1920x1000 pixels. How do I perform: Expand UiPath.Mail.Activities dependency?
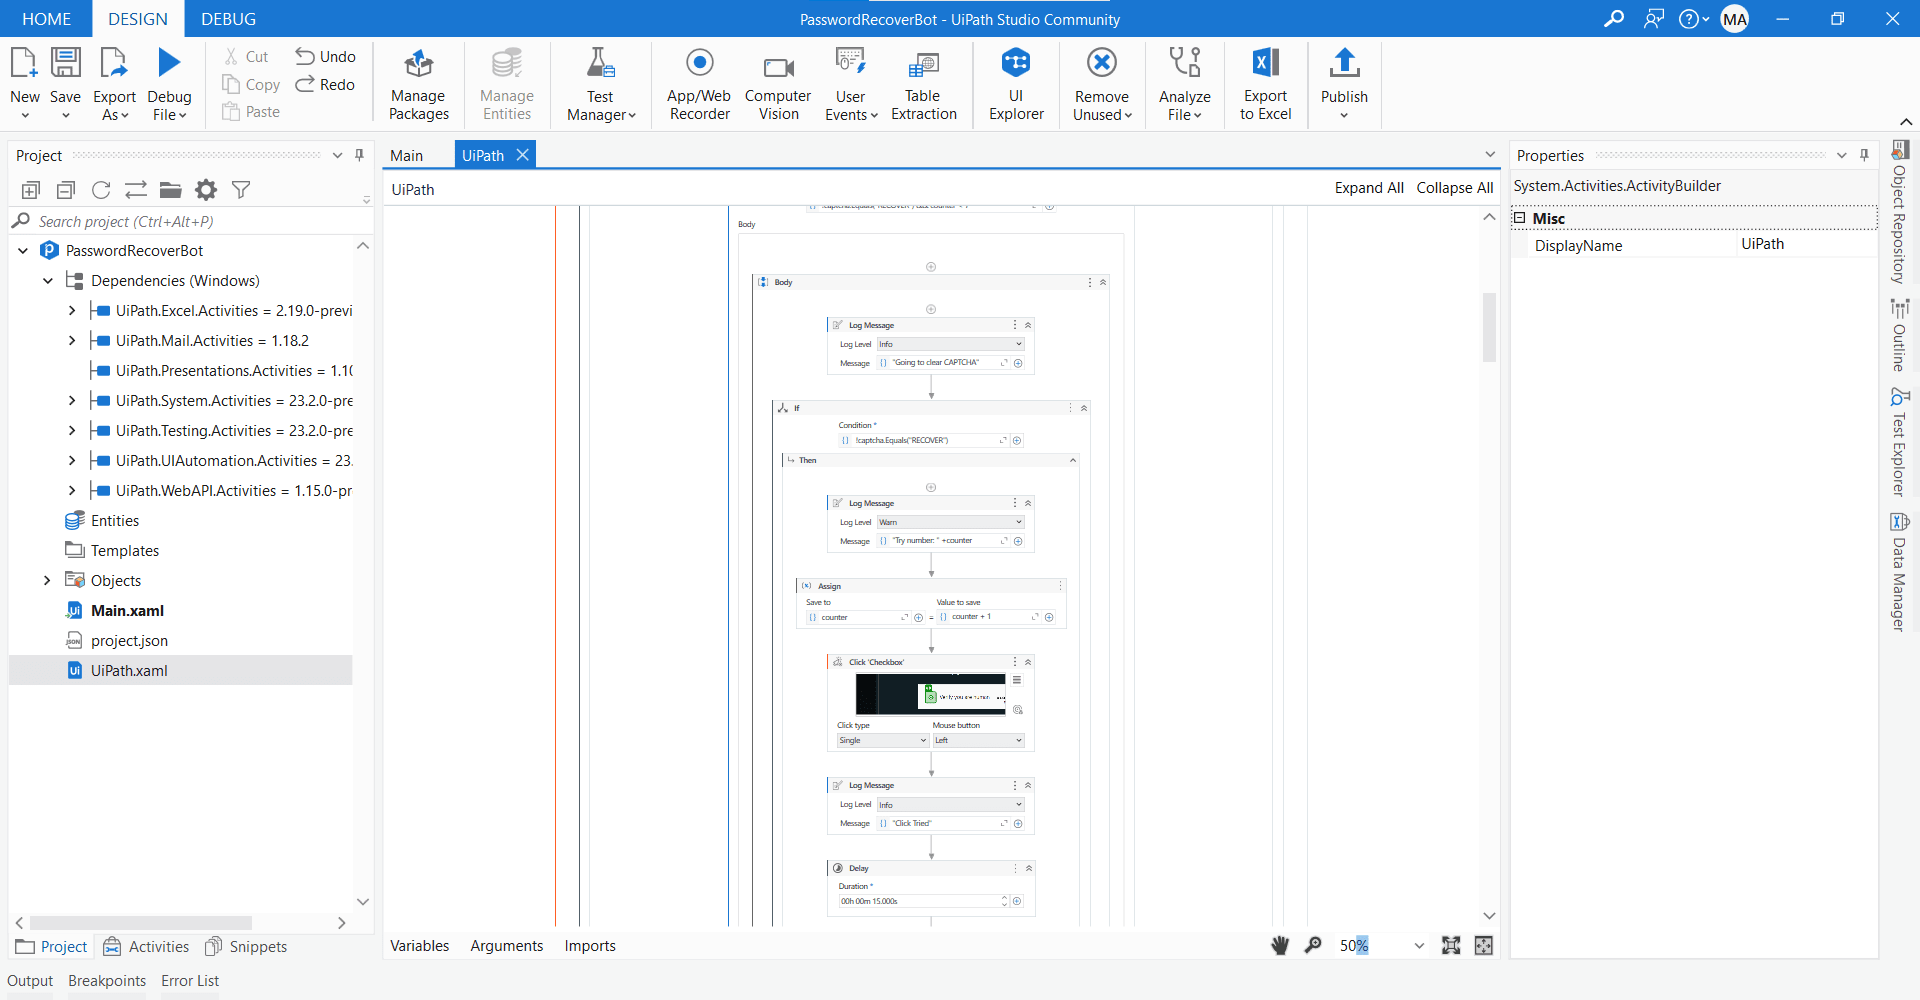pyautogui.click(x=72, y=341)
